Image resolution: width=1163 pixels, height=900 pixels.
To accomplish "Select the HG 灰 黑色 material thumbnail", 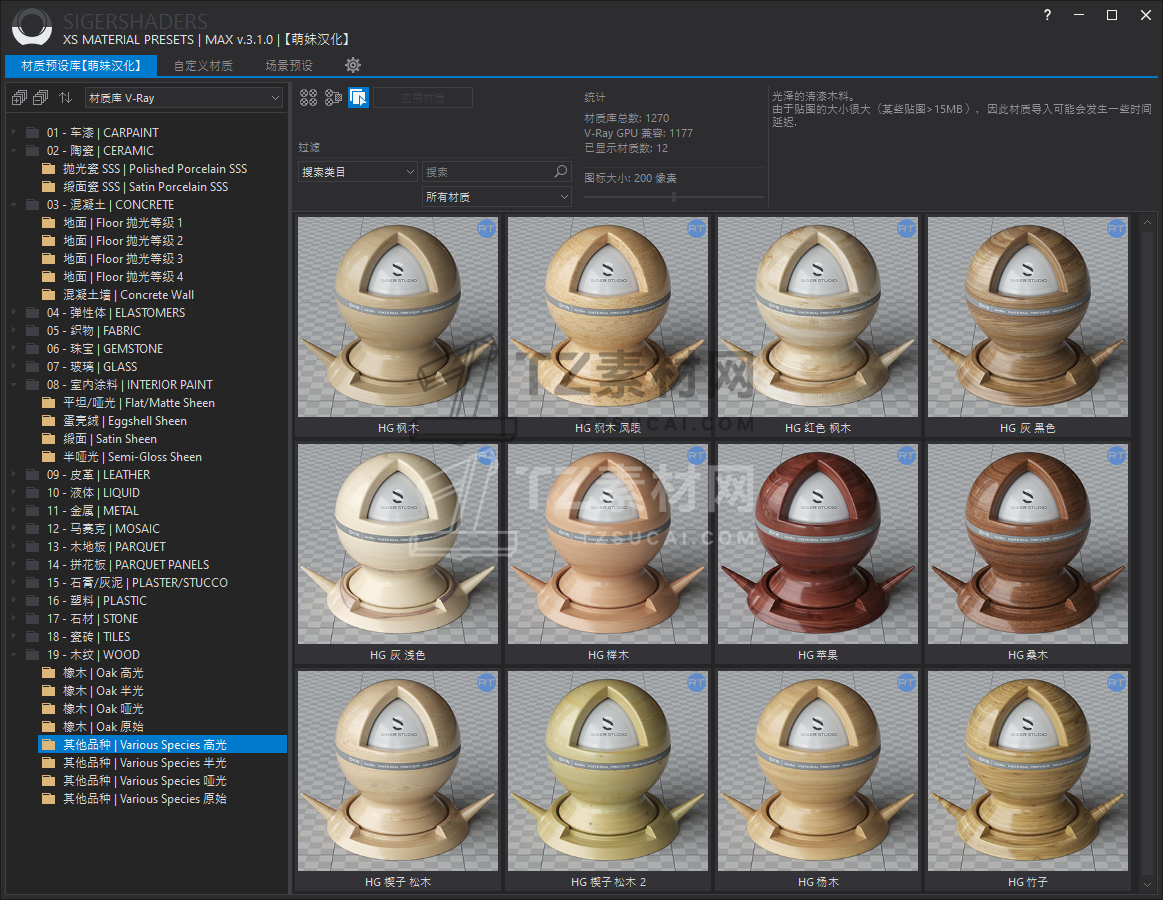I will (1027, 317).
